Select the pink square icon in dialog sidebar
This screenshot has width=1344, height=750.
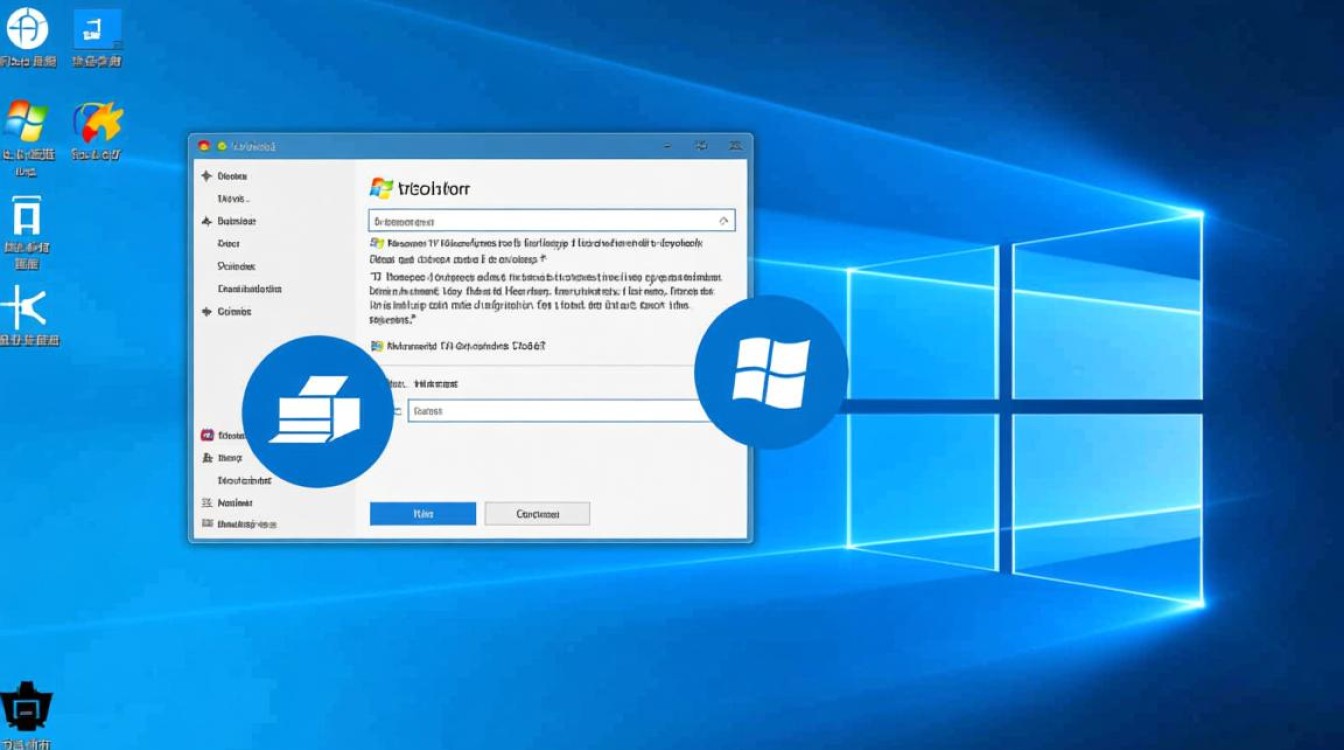pos(207,435)
